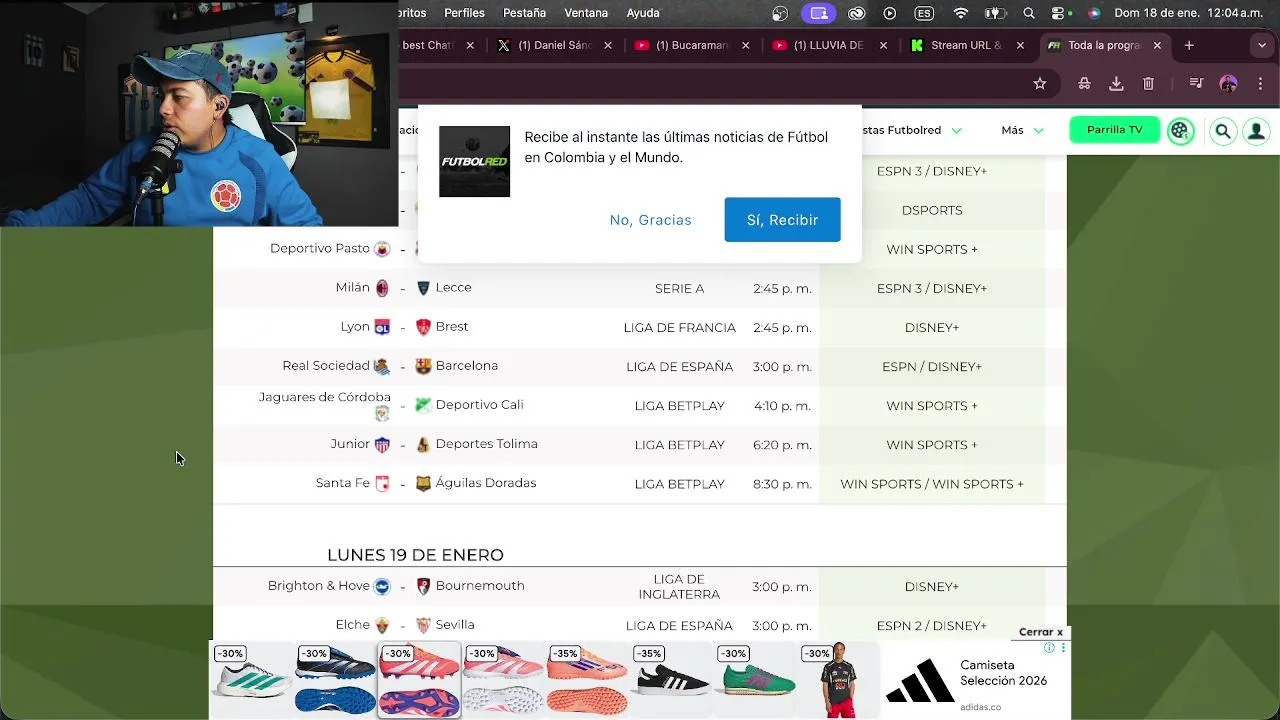Click the Camiseta Selección 2026 ad text
This screenshot has width=1280, height=720.
(x=1004, y=673)
